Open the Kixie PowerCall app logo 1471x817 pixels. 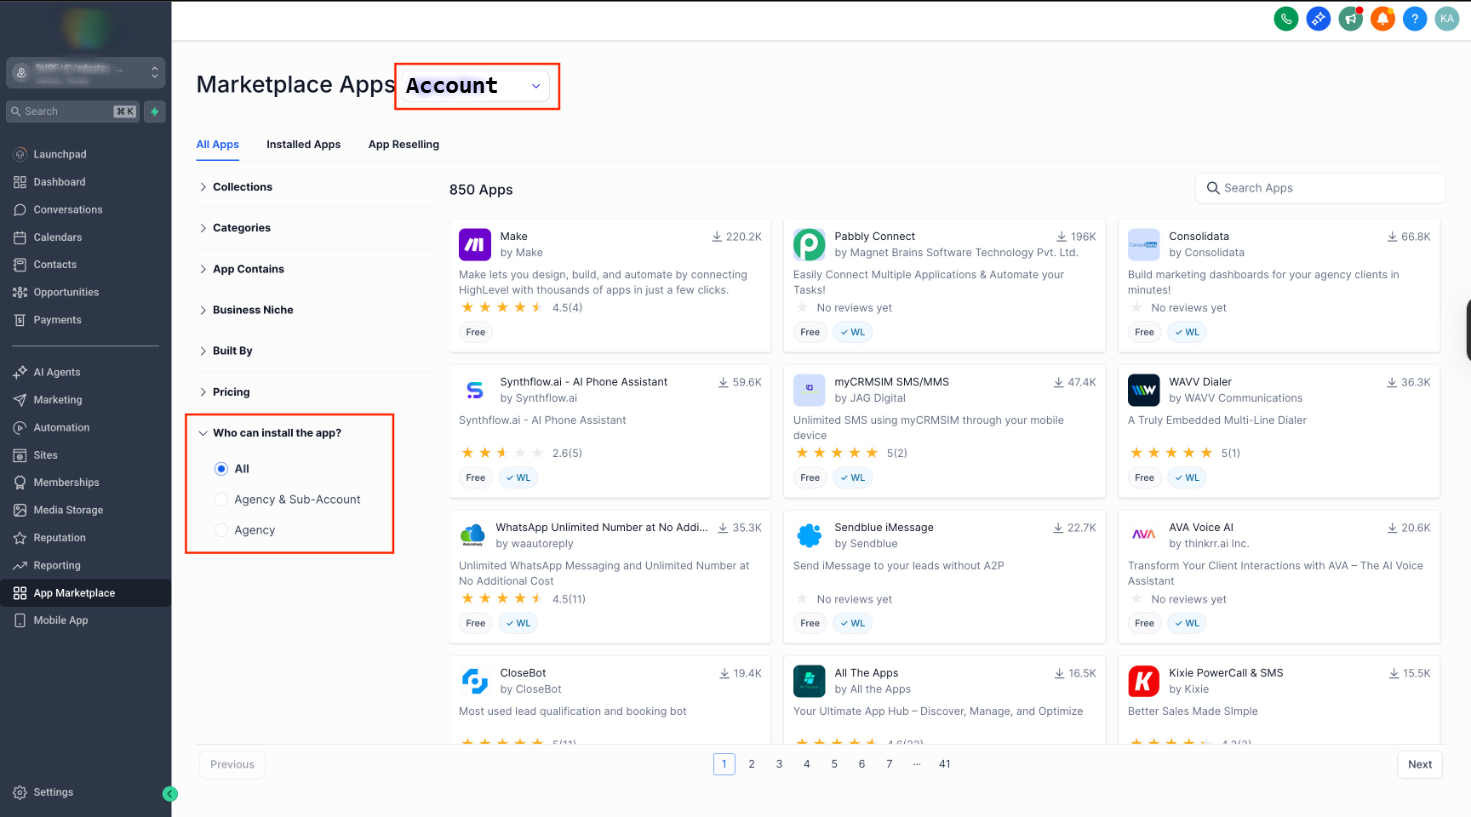point(1144,681)
